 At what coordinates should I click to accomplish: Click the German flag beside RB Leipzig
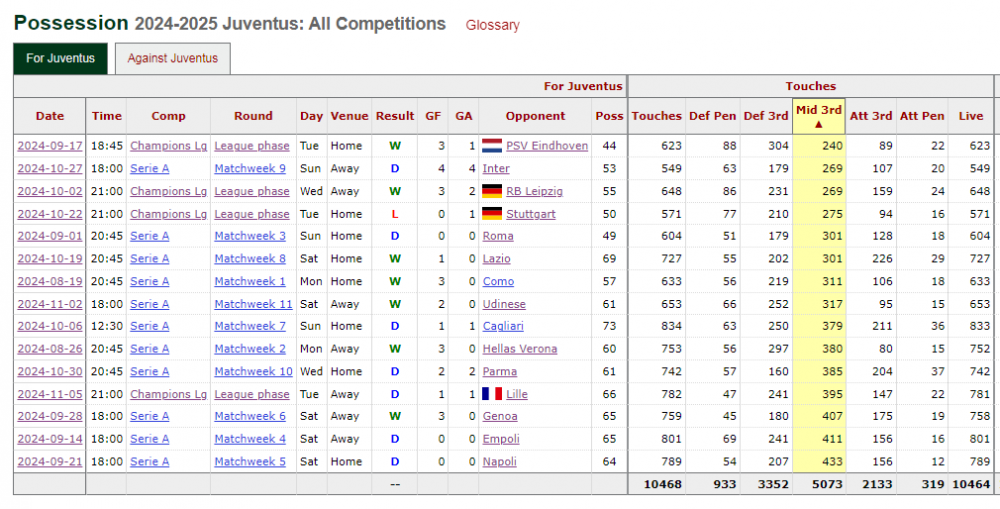tap(492, 191)
